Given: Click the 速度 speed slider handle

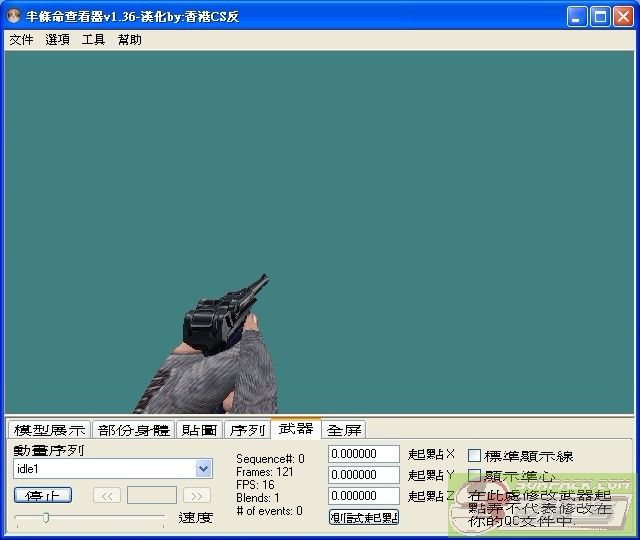Looking at the screenshot, I should coord(45,517).
